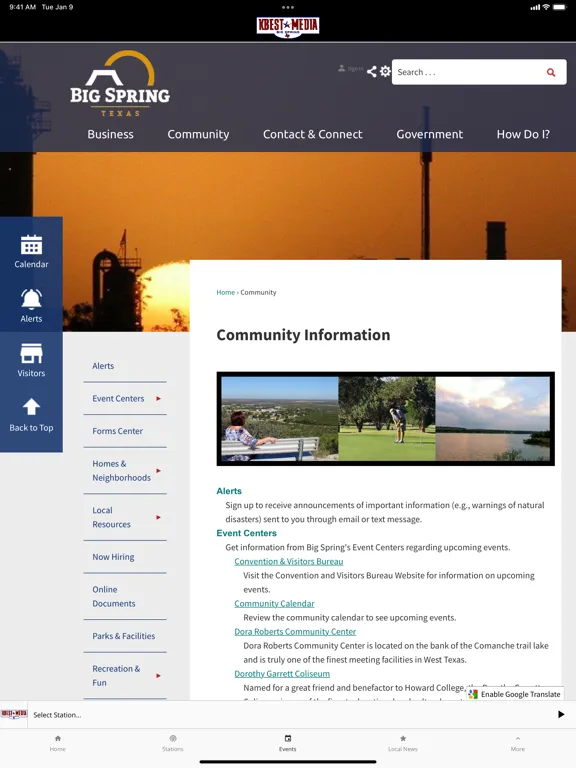Open Event Centers in side navigation

pyautogui.click(x=118, y=399)
